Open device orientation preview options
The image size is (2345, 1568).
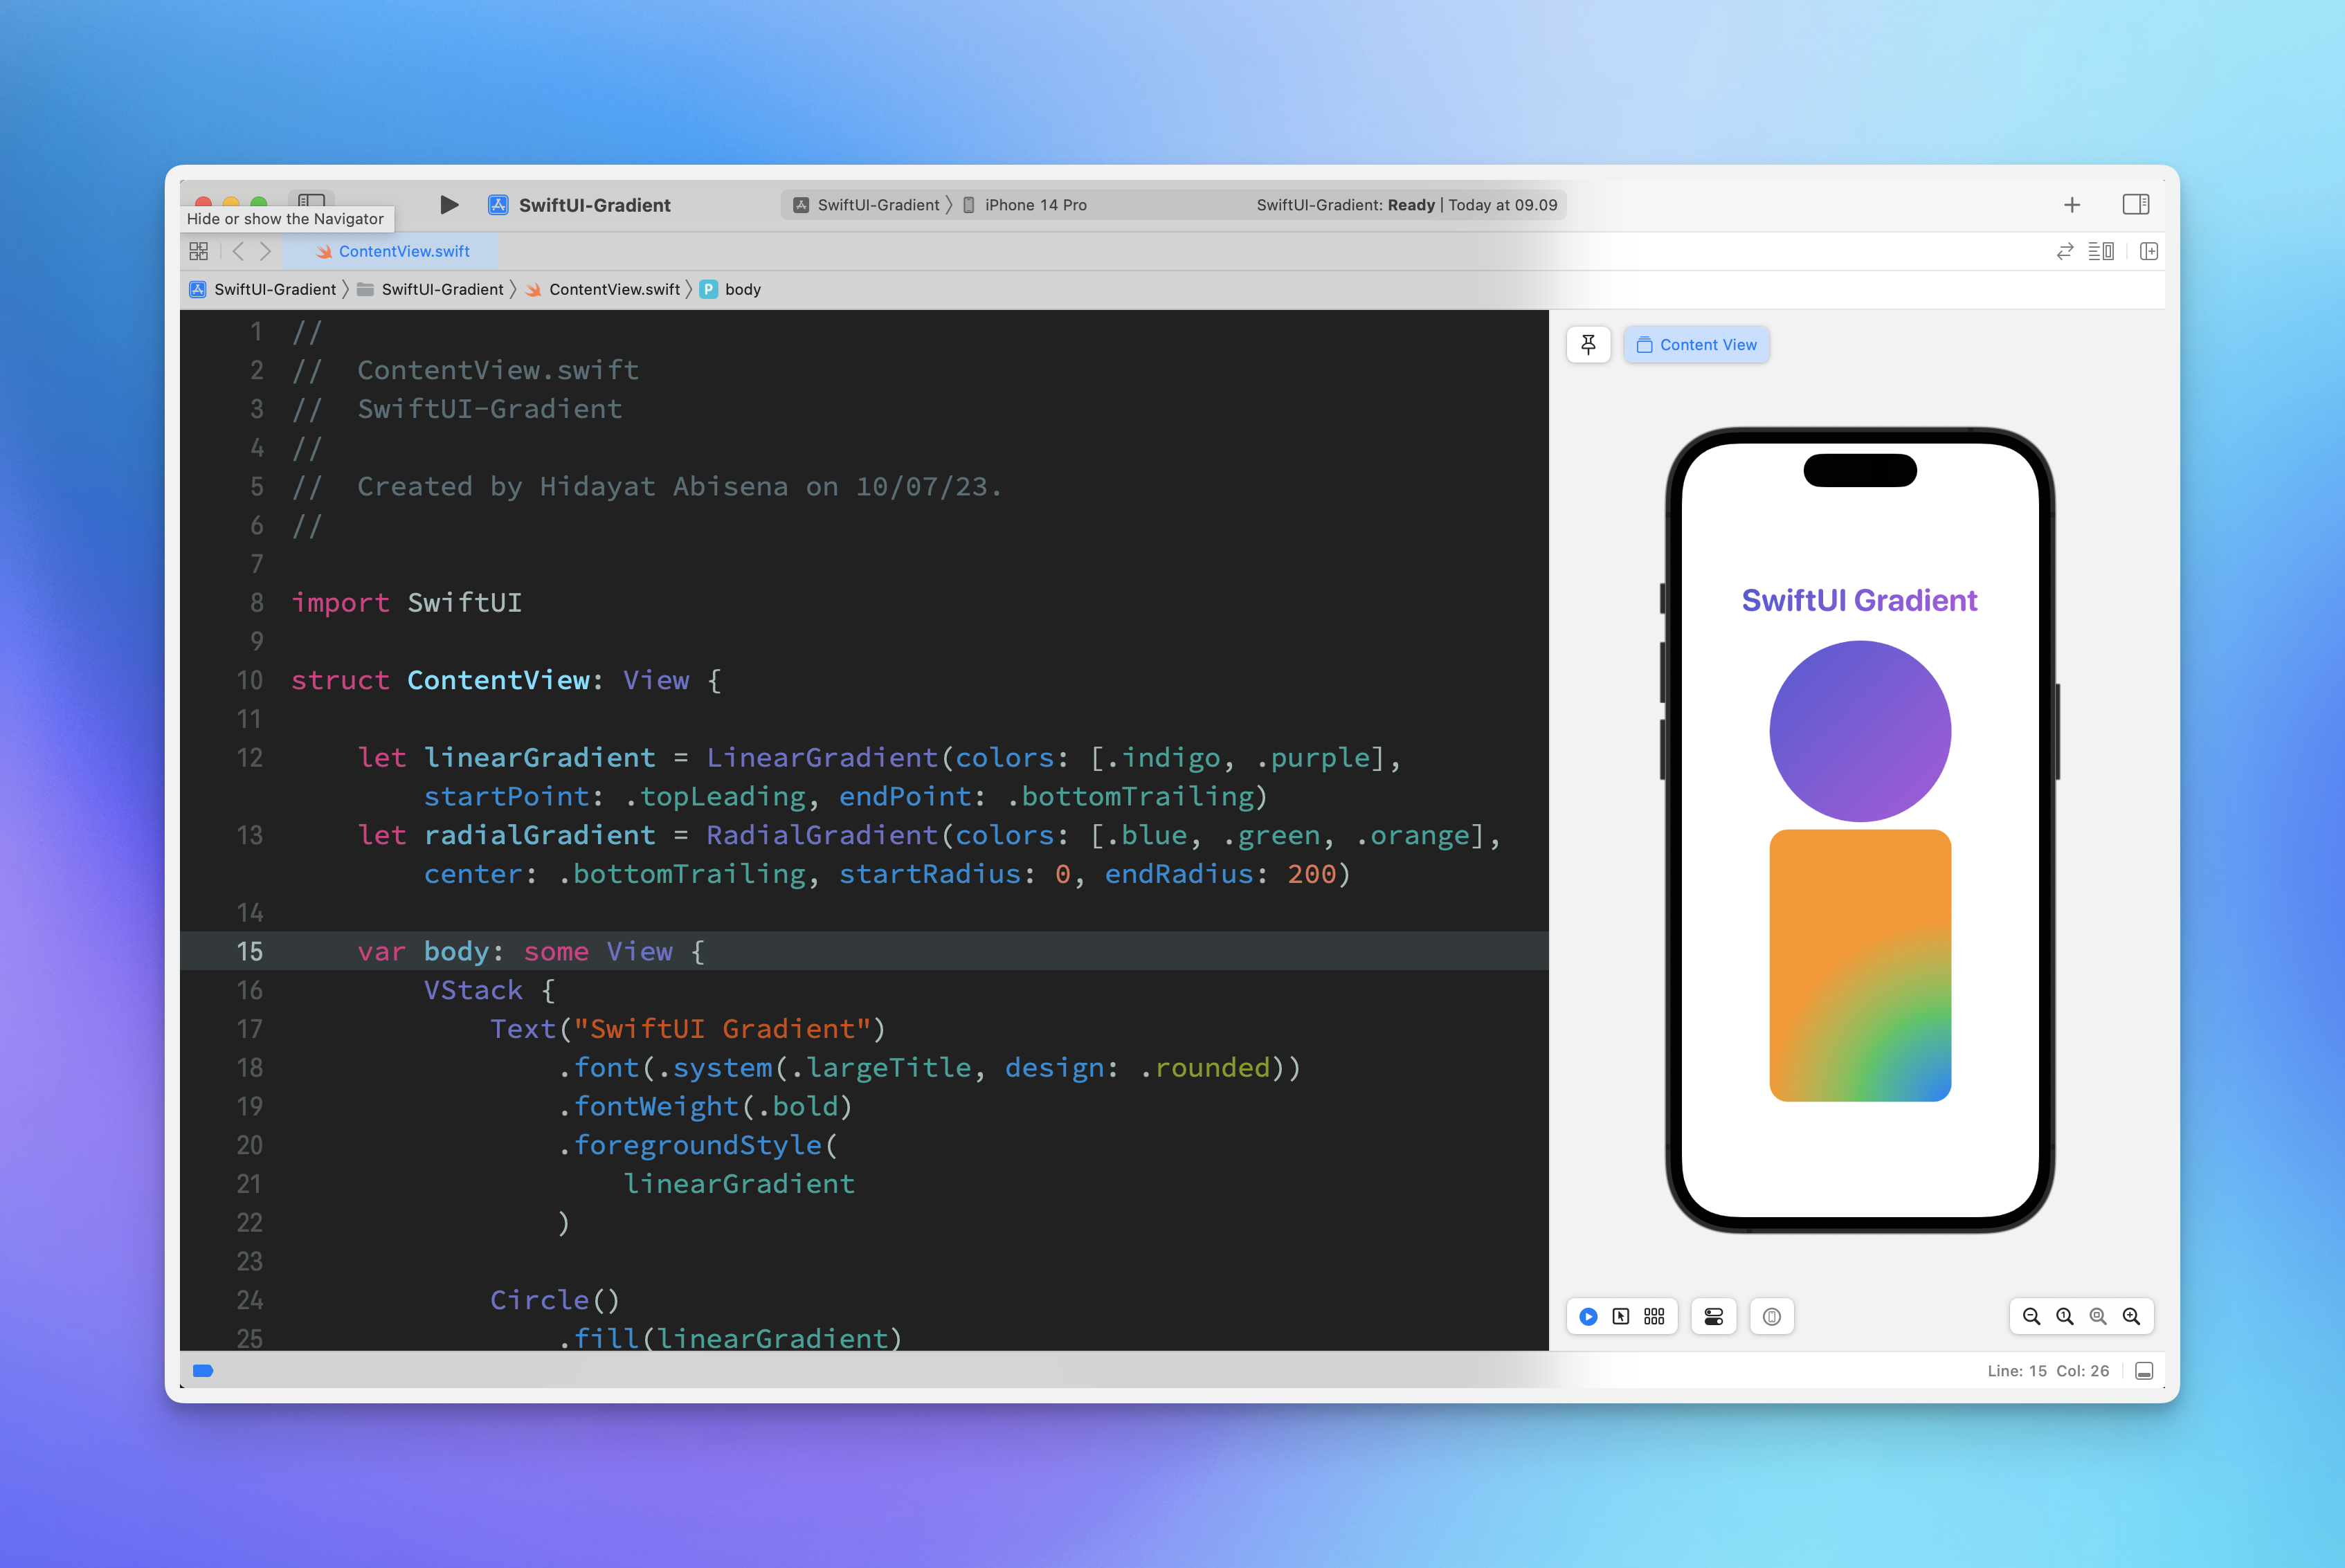coord(1771,1316)
